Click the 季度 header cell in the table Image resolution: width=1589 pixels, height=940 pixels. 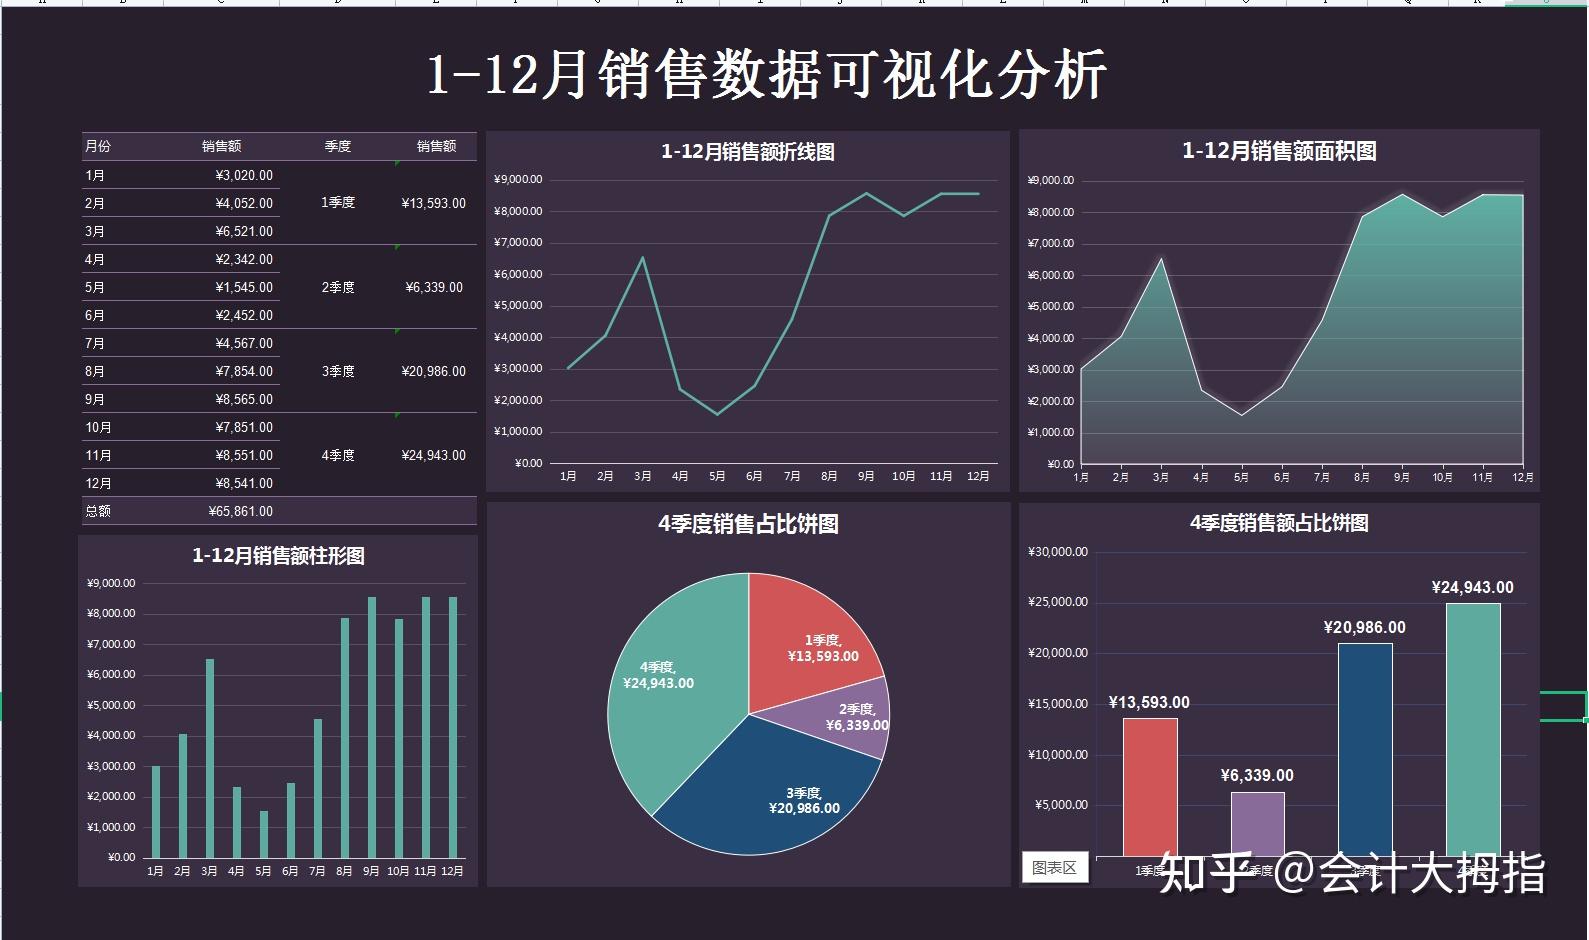pyautogui.click(x=338, y=146)
